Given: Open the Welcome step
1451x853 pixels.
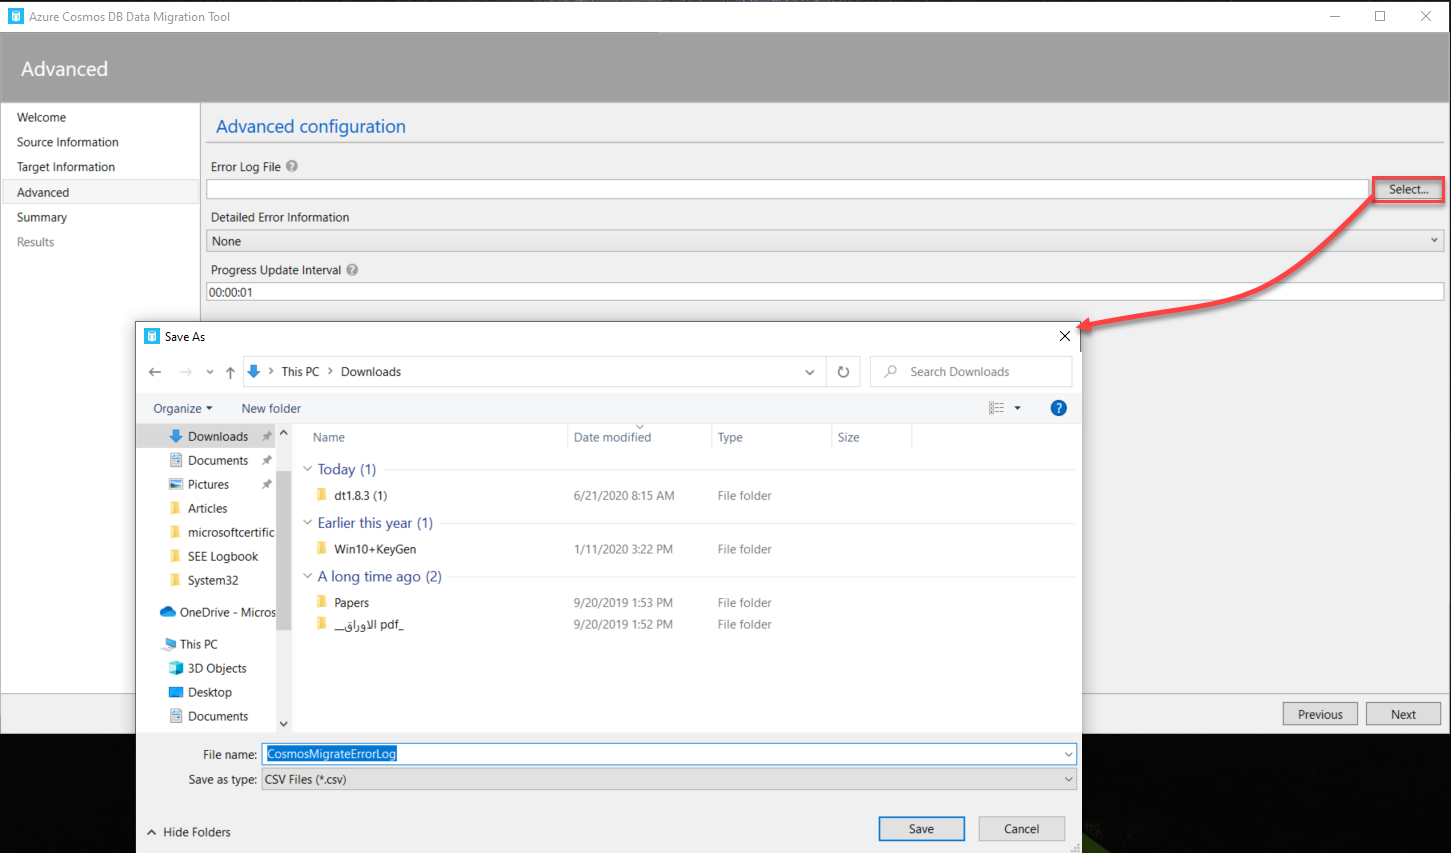Looking at the screenshot, I should point(41,117).
